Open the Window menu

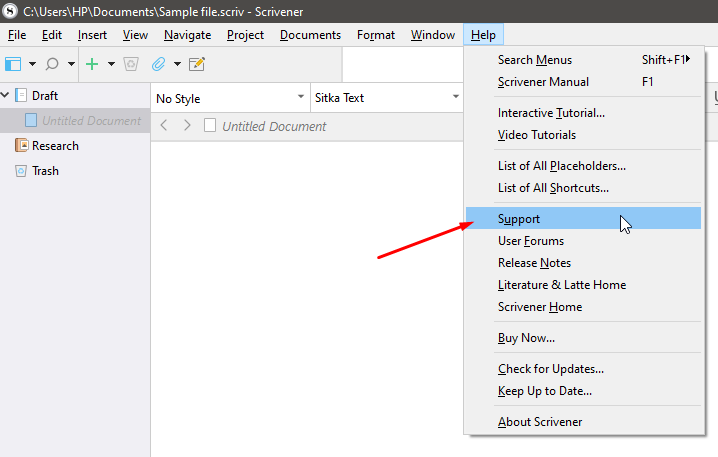point(433,35)
